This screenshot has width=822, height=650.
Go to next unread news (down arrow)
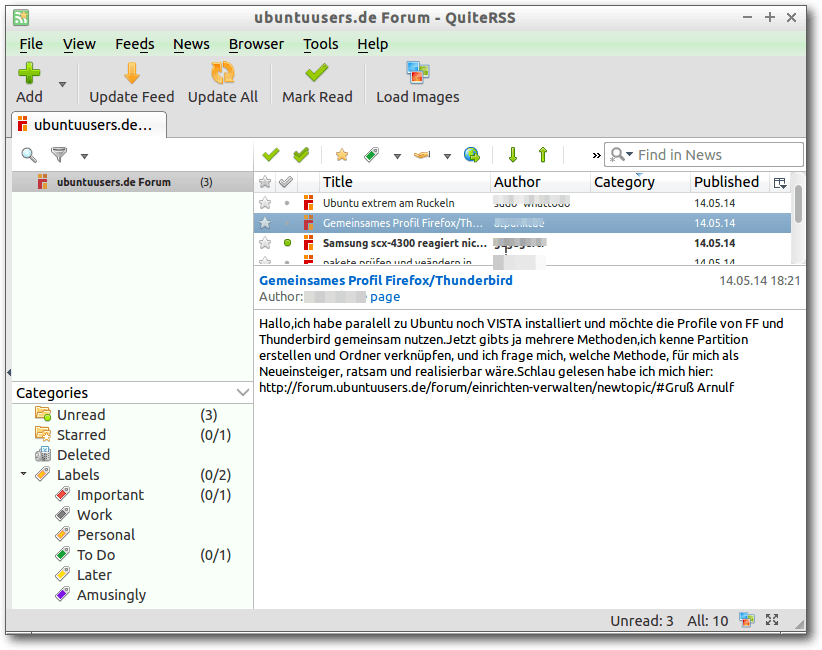513,155
